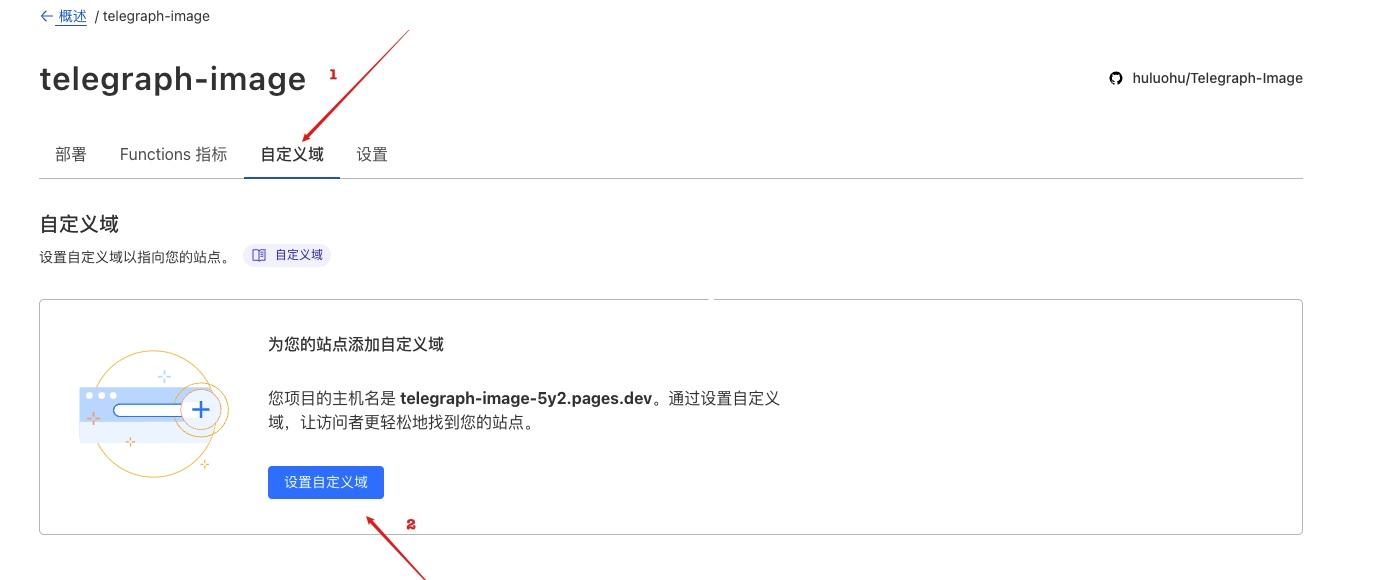Open the Functions 指标 tab
Screen dimensions: 1380x580
point(173,154)
